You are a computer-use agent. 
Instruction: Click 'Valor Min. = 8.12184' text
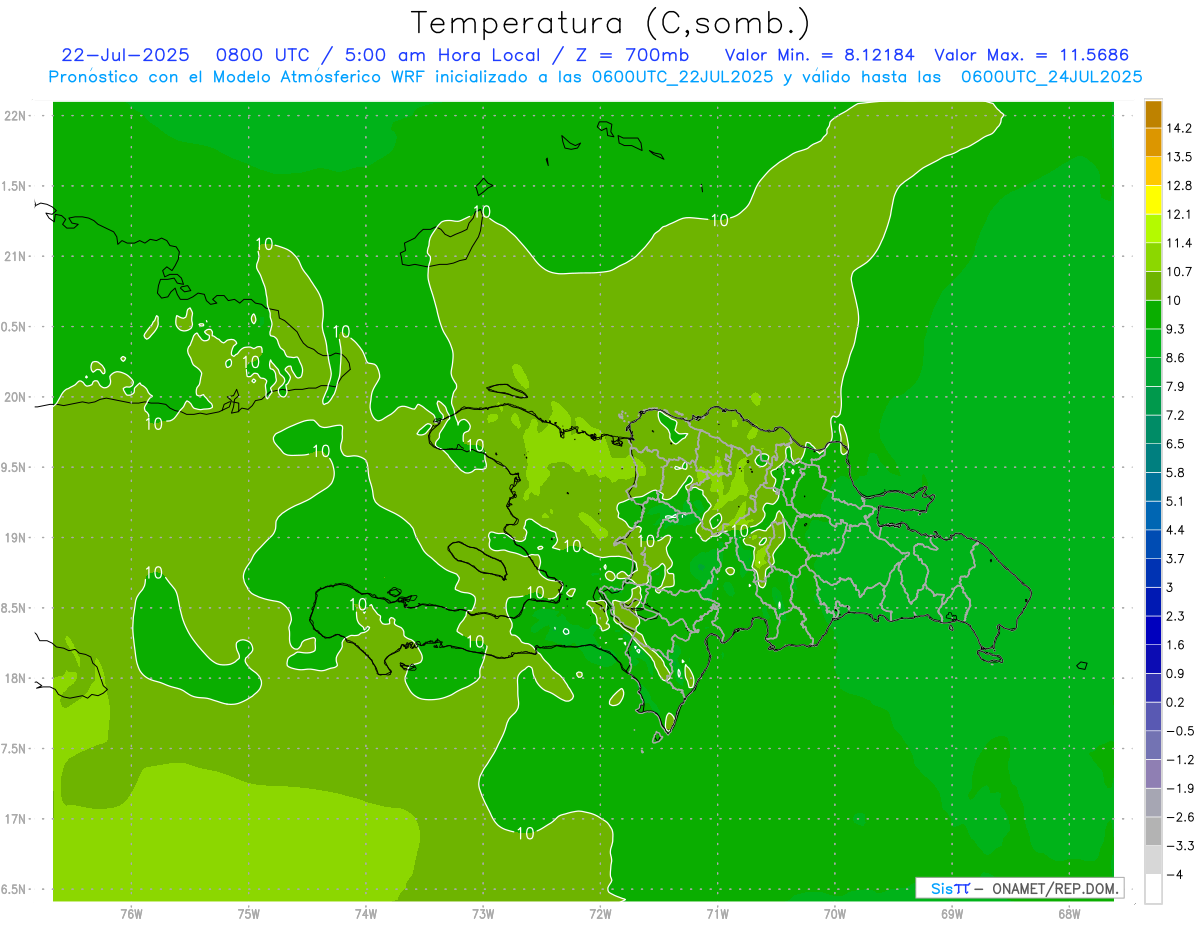coord(821,55)
